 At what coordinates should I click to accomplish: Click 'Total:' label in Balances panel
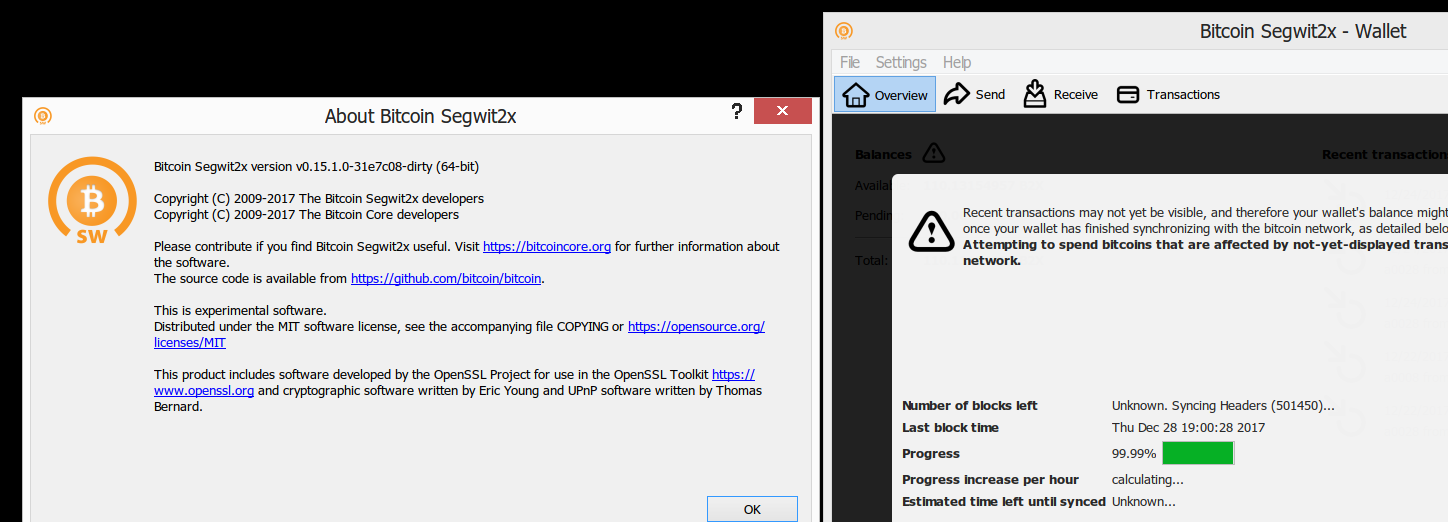870,261
